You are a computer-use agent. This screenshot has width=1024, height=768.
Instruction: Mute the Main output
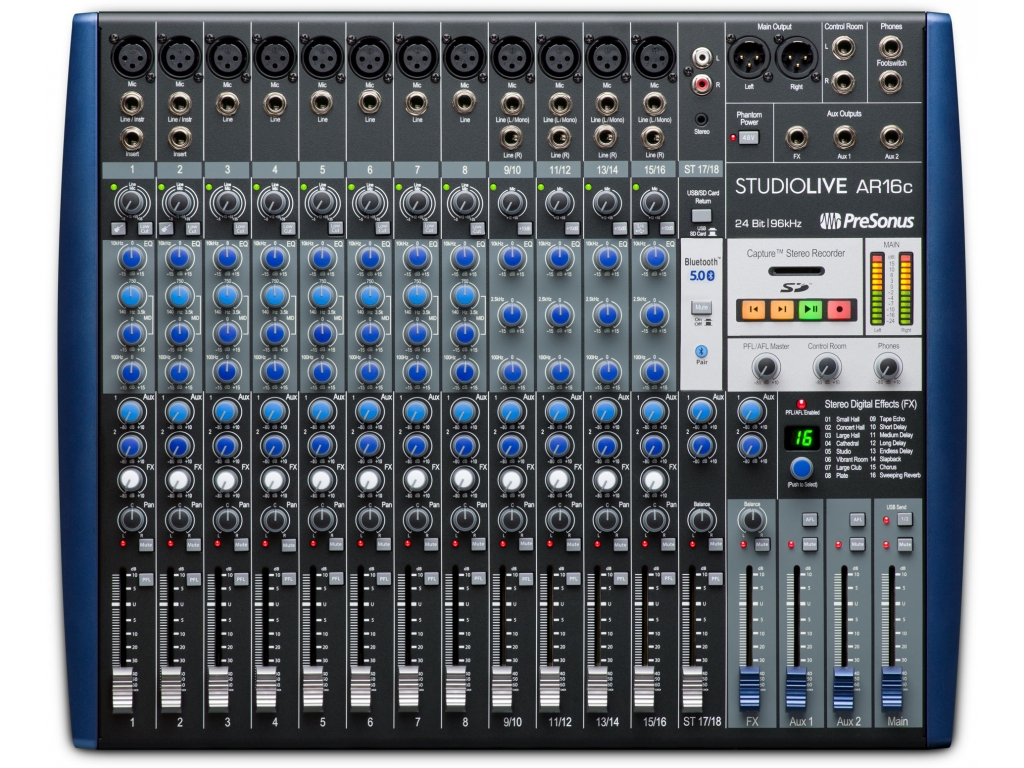tap(904, 544)
